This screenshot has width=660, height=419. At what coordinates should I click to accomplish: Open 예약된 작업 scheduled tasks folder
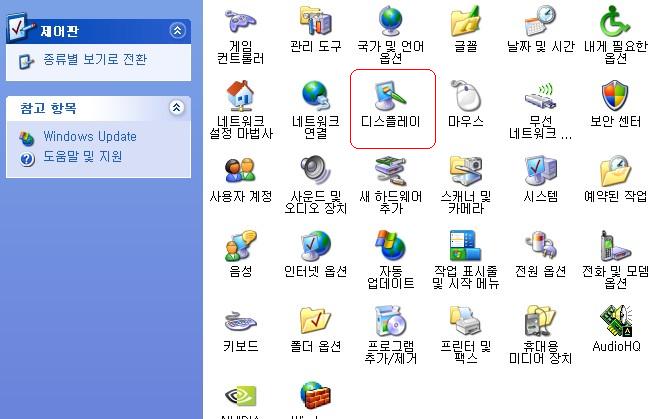click(615, 170)
